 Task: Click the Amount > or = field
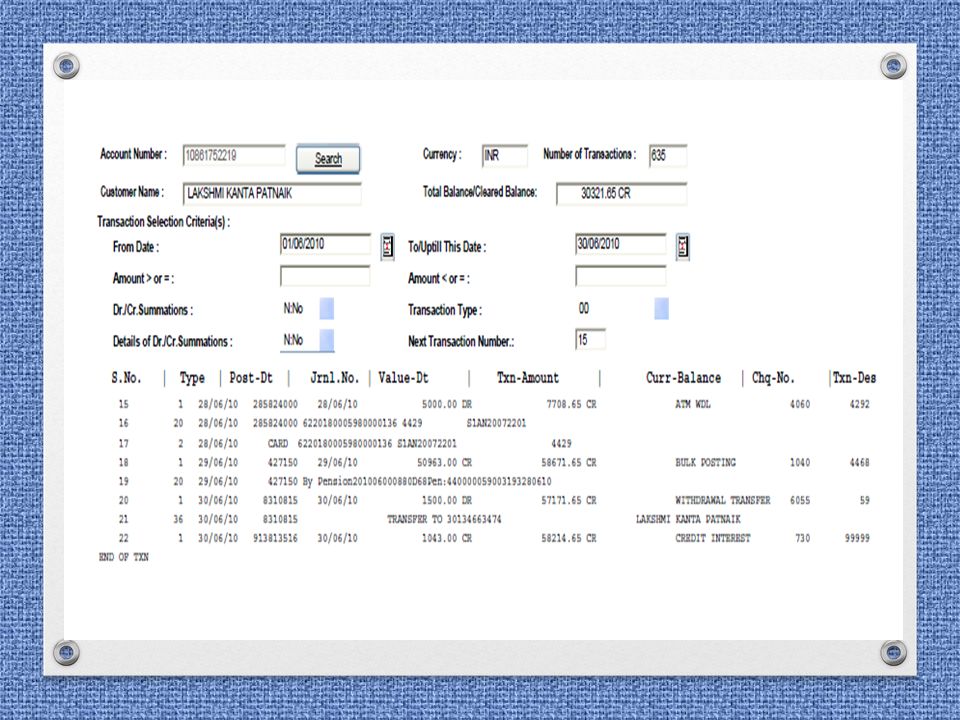[325, 276]
